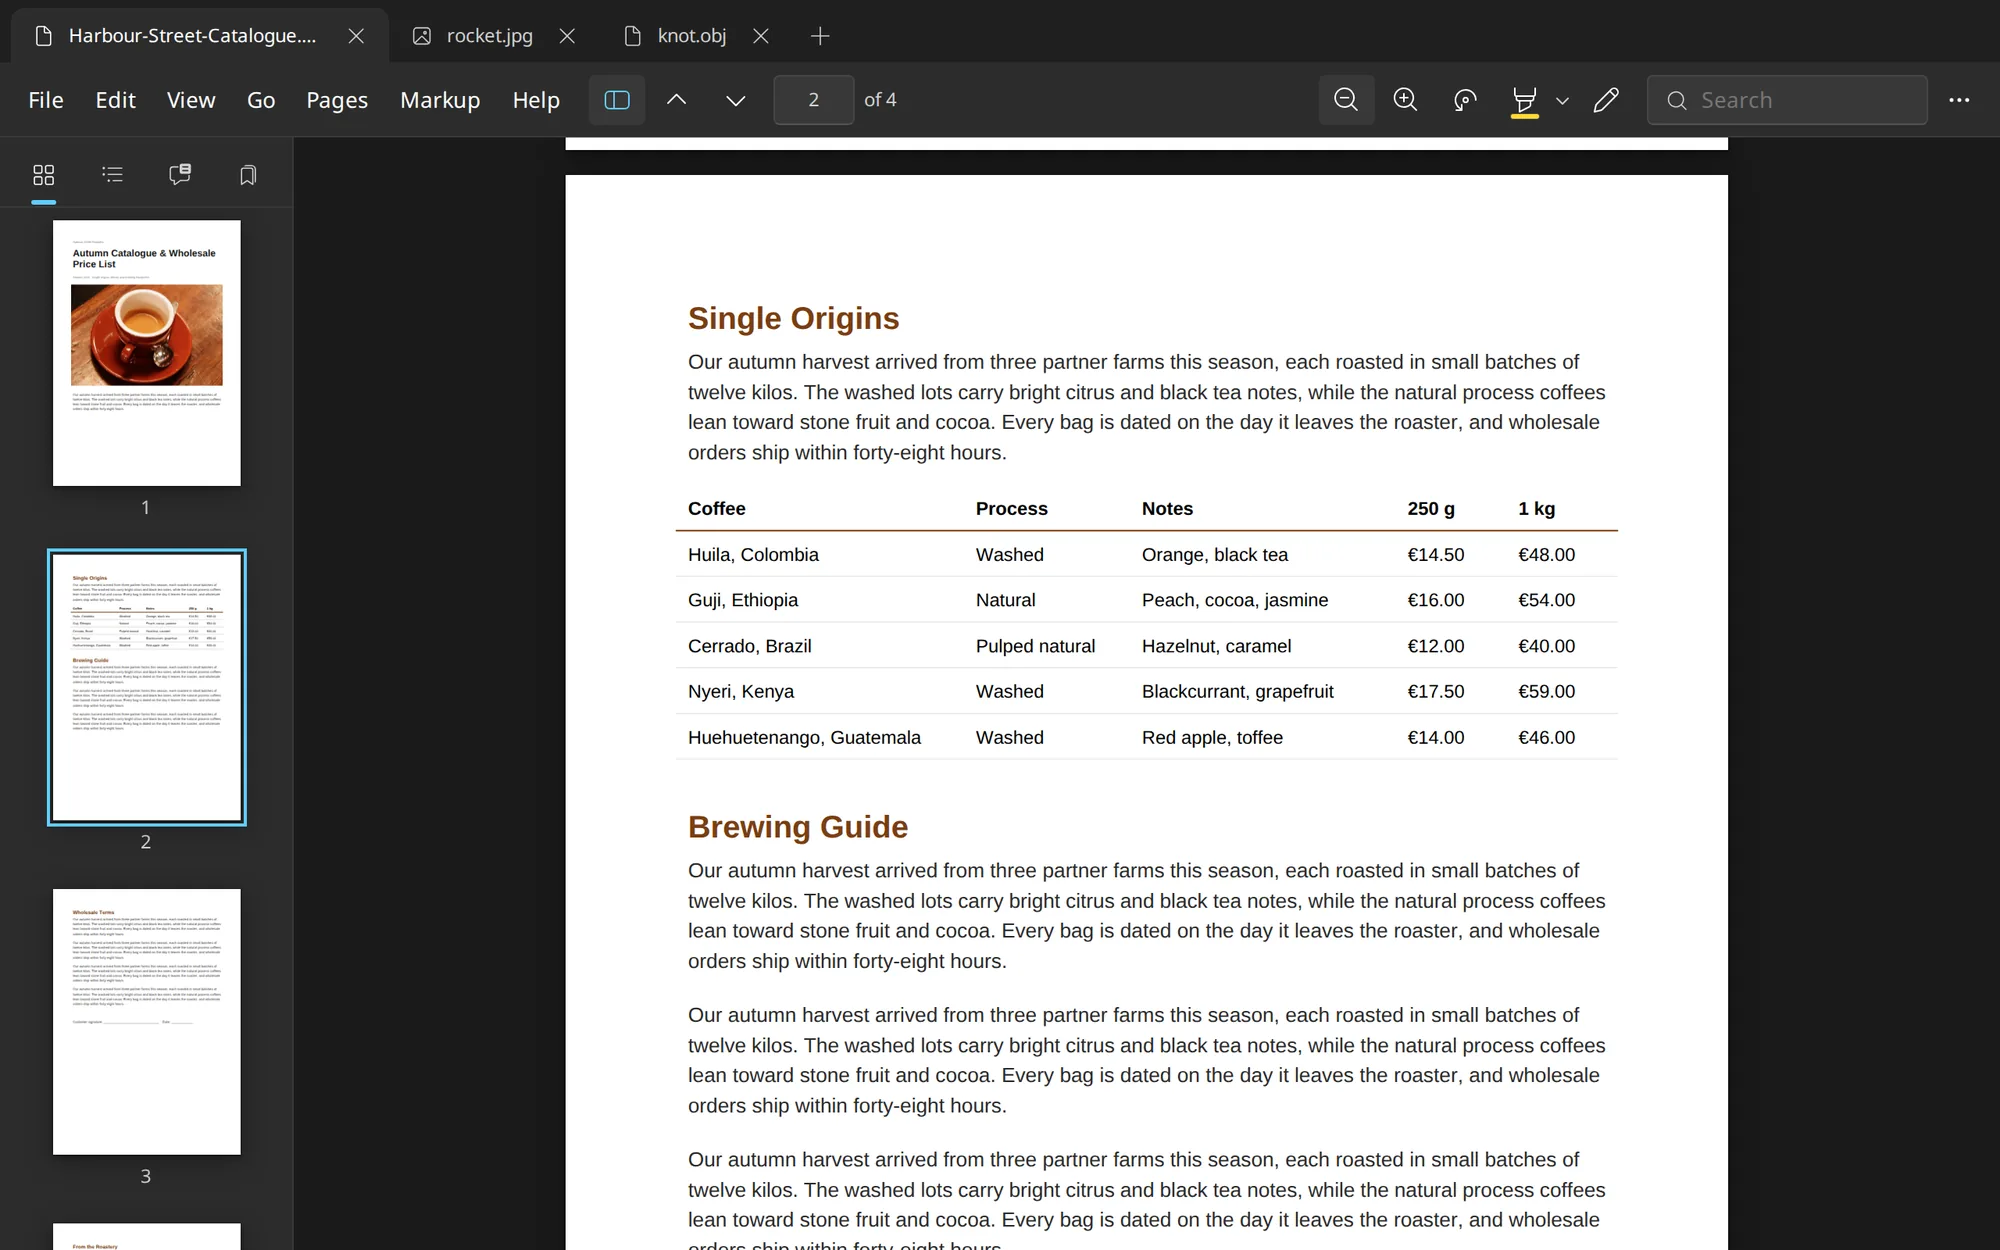Zoom in on the document

[x=1405, y=100]
